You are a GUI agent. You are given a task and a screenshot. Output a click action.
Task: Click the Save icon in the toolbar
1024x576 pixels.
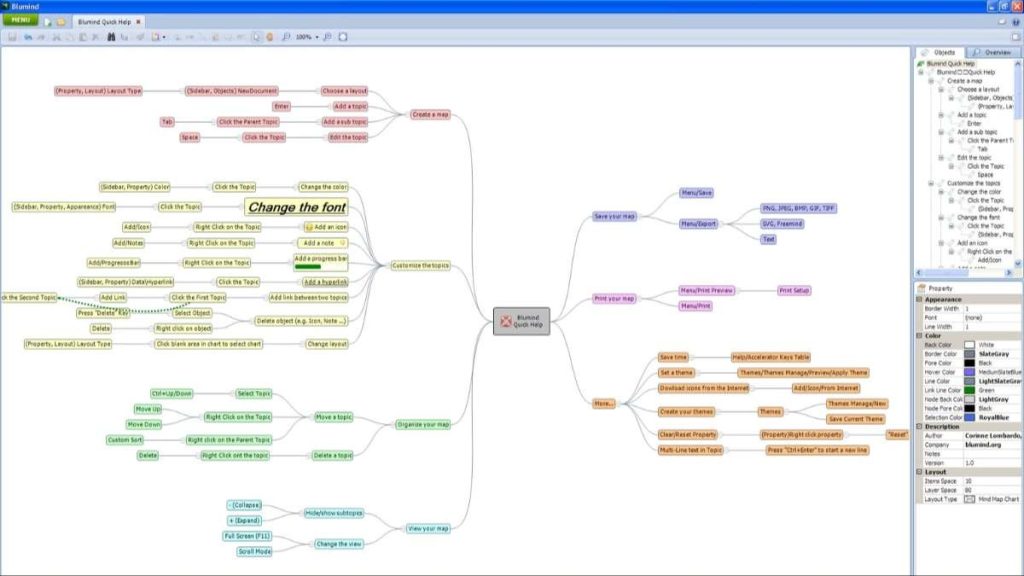(x=13, y=35)
